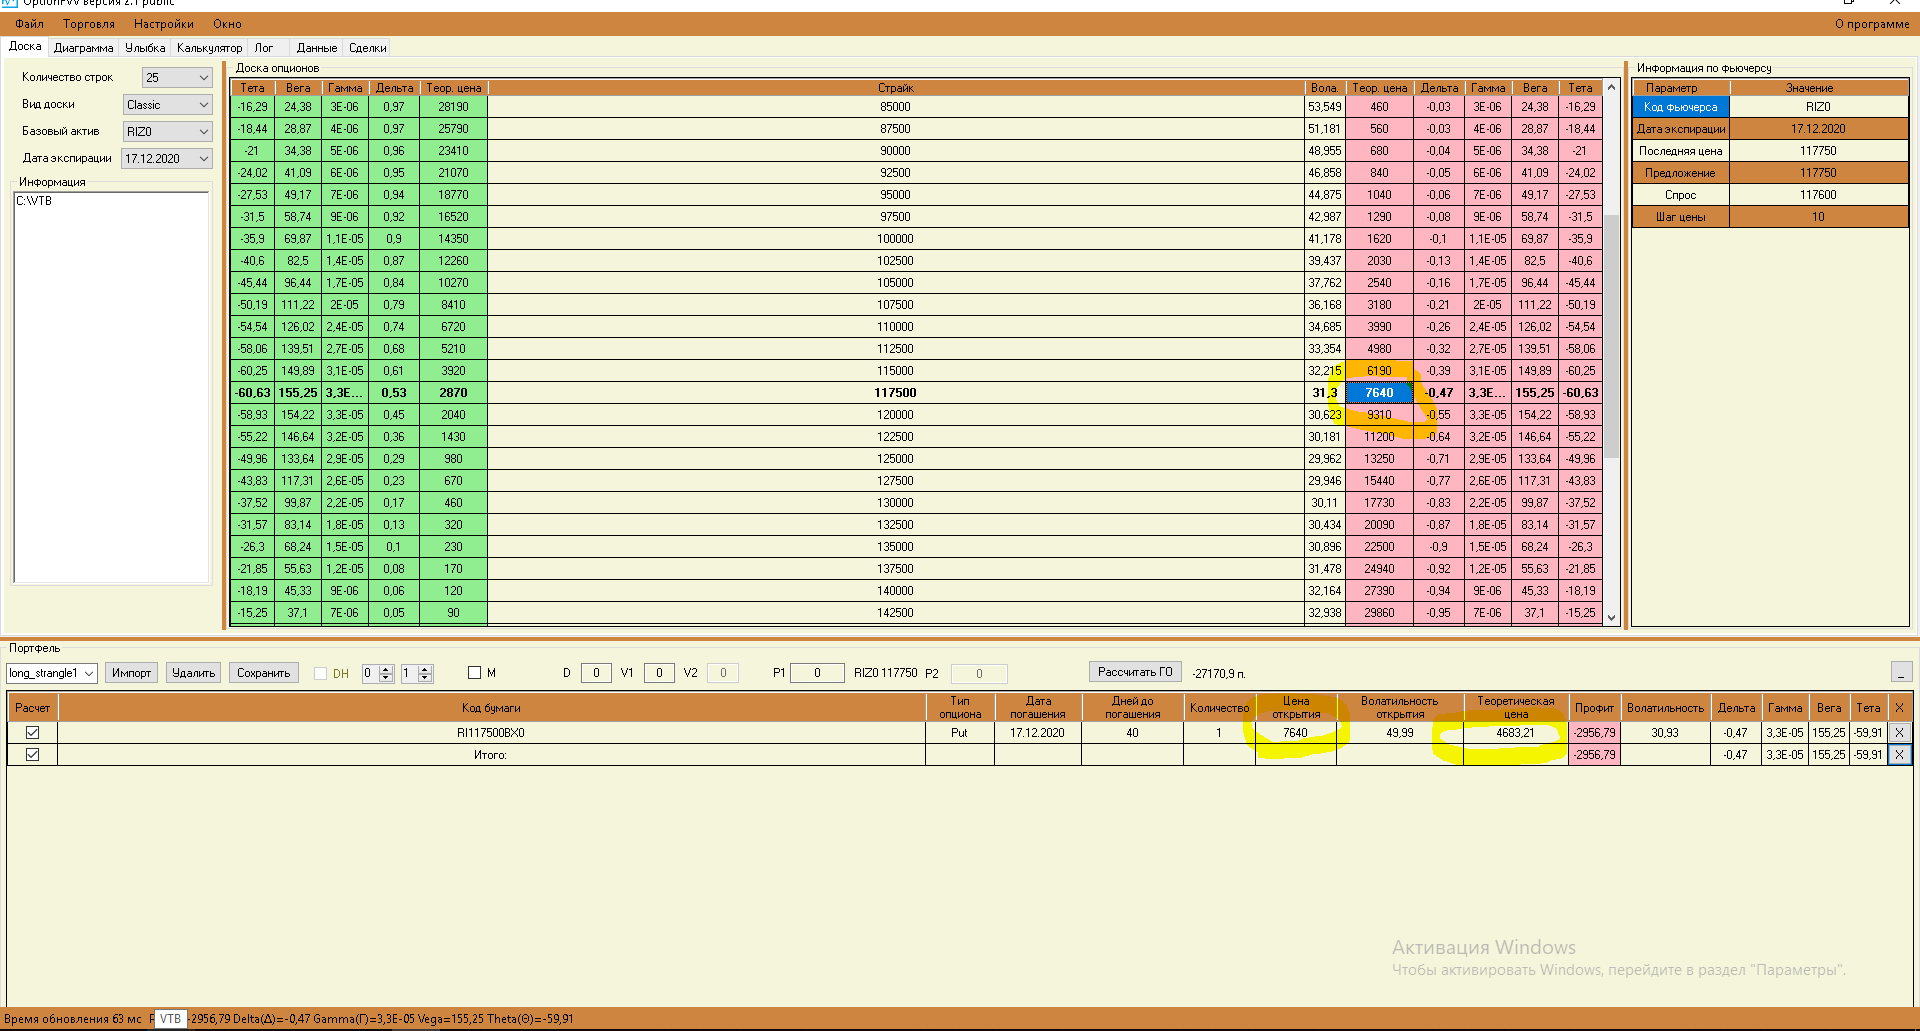This screenshot has height=1031, width=1920.
Task: Click the put price cell 9310
Action: [x=1379, y=415]
